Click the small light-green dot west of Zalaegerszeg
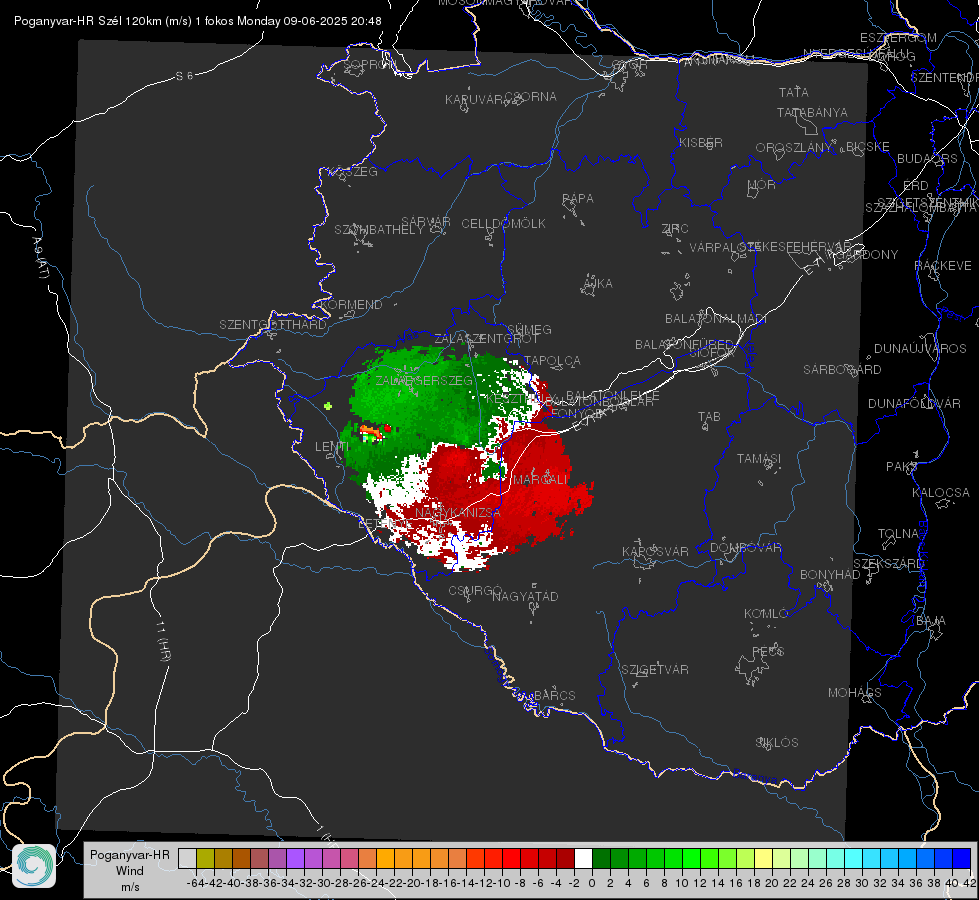This screenshot has width=979, height=900. pos(328,406)
